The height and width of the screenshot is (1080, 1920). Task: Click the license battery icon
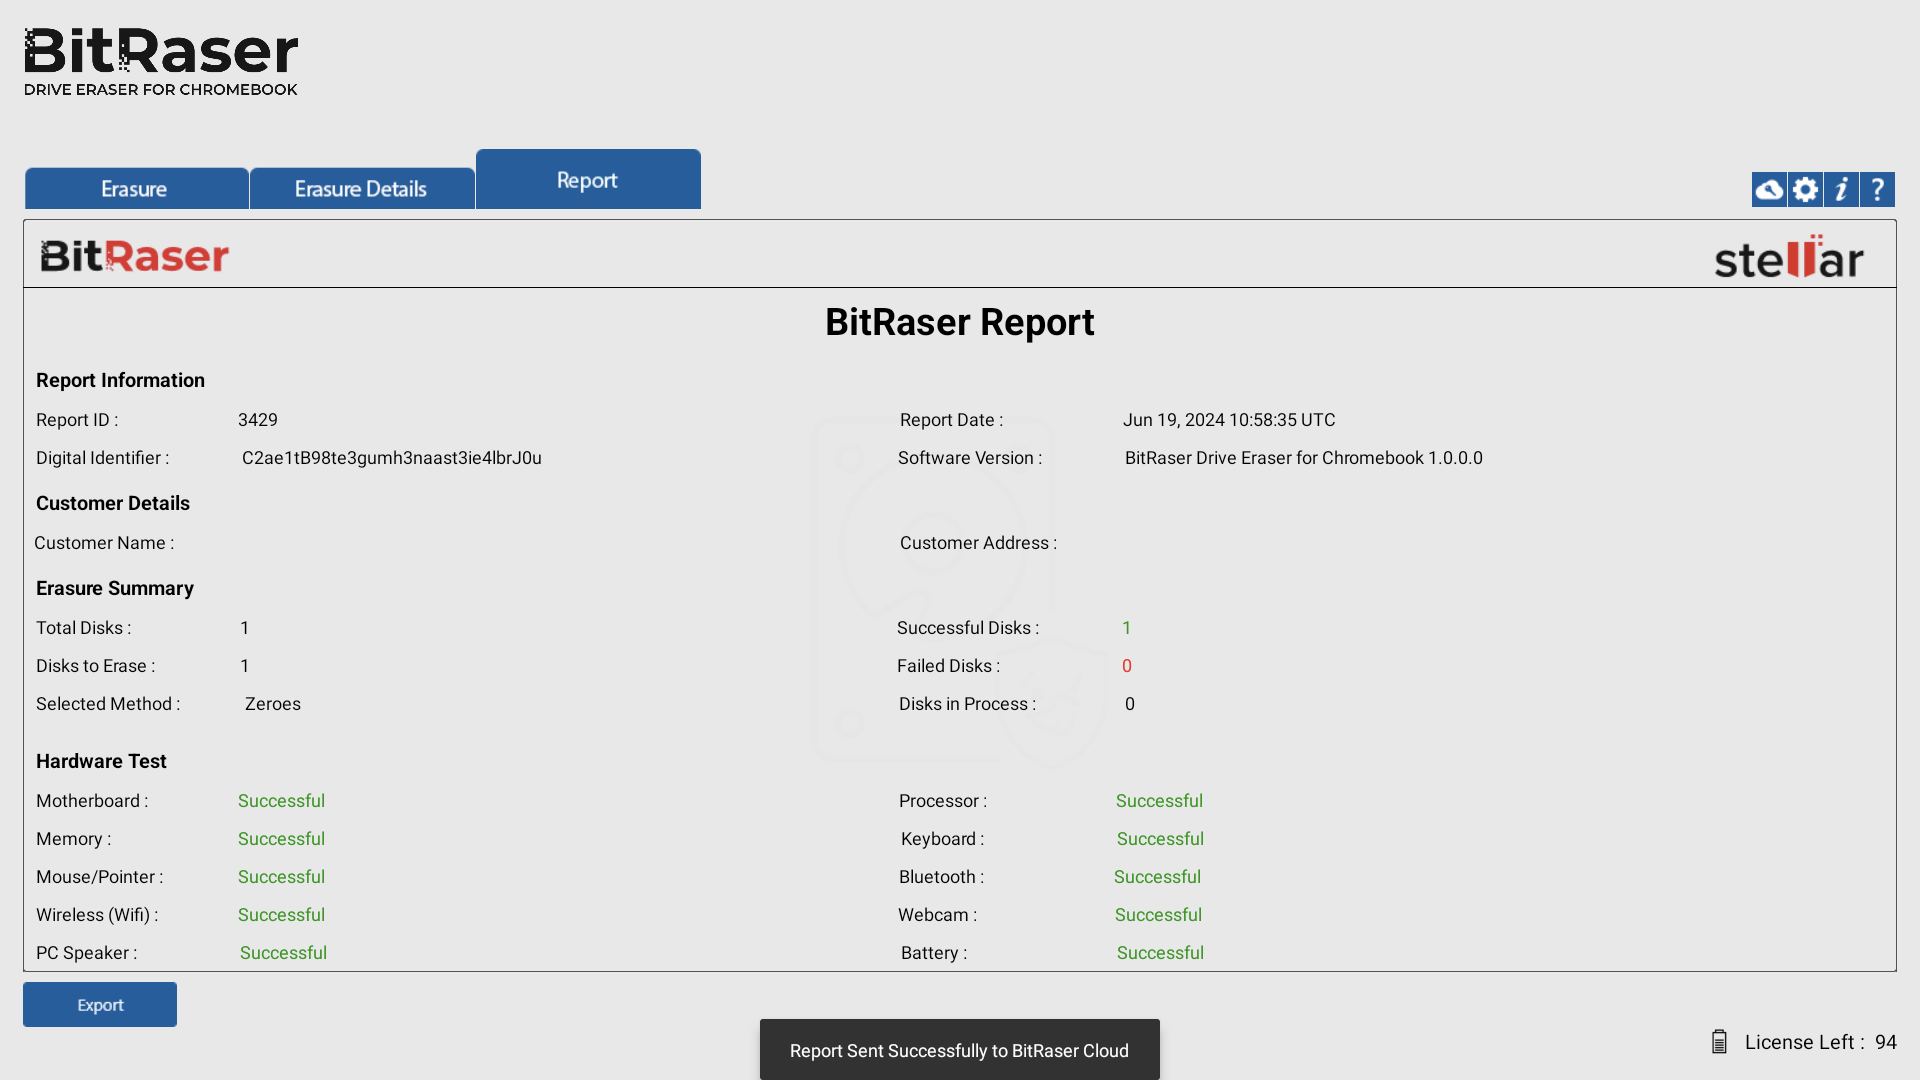[1719, 1042]
